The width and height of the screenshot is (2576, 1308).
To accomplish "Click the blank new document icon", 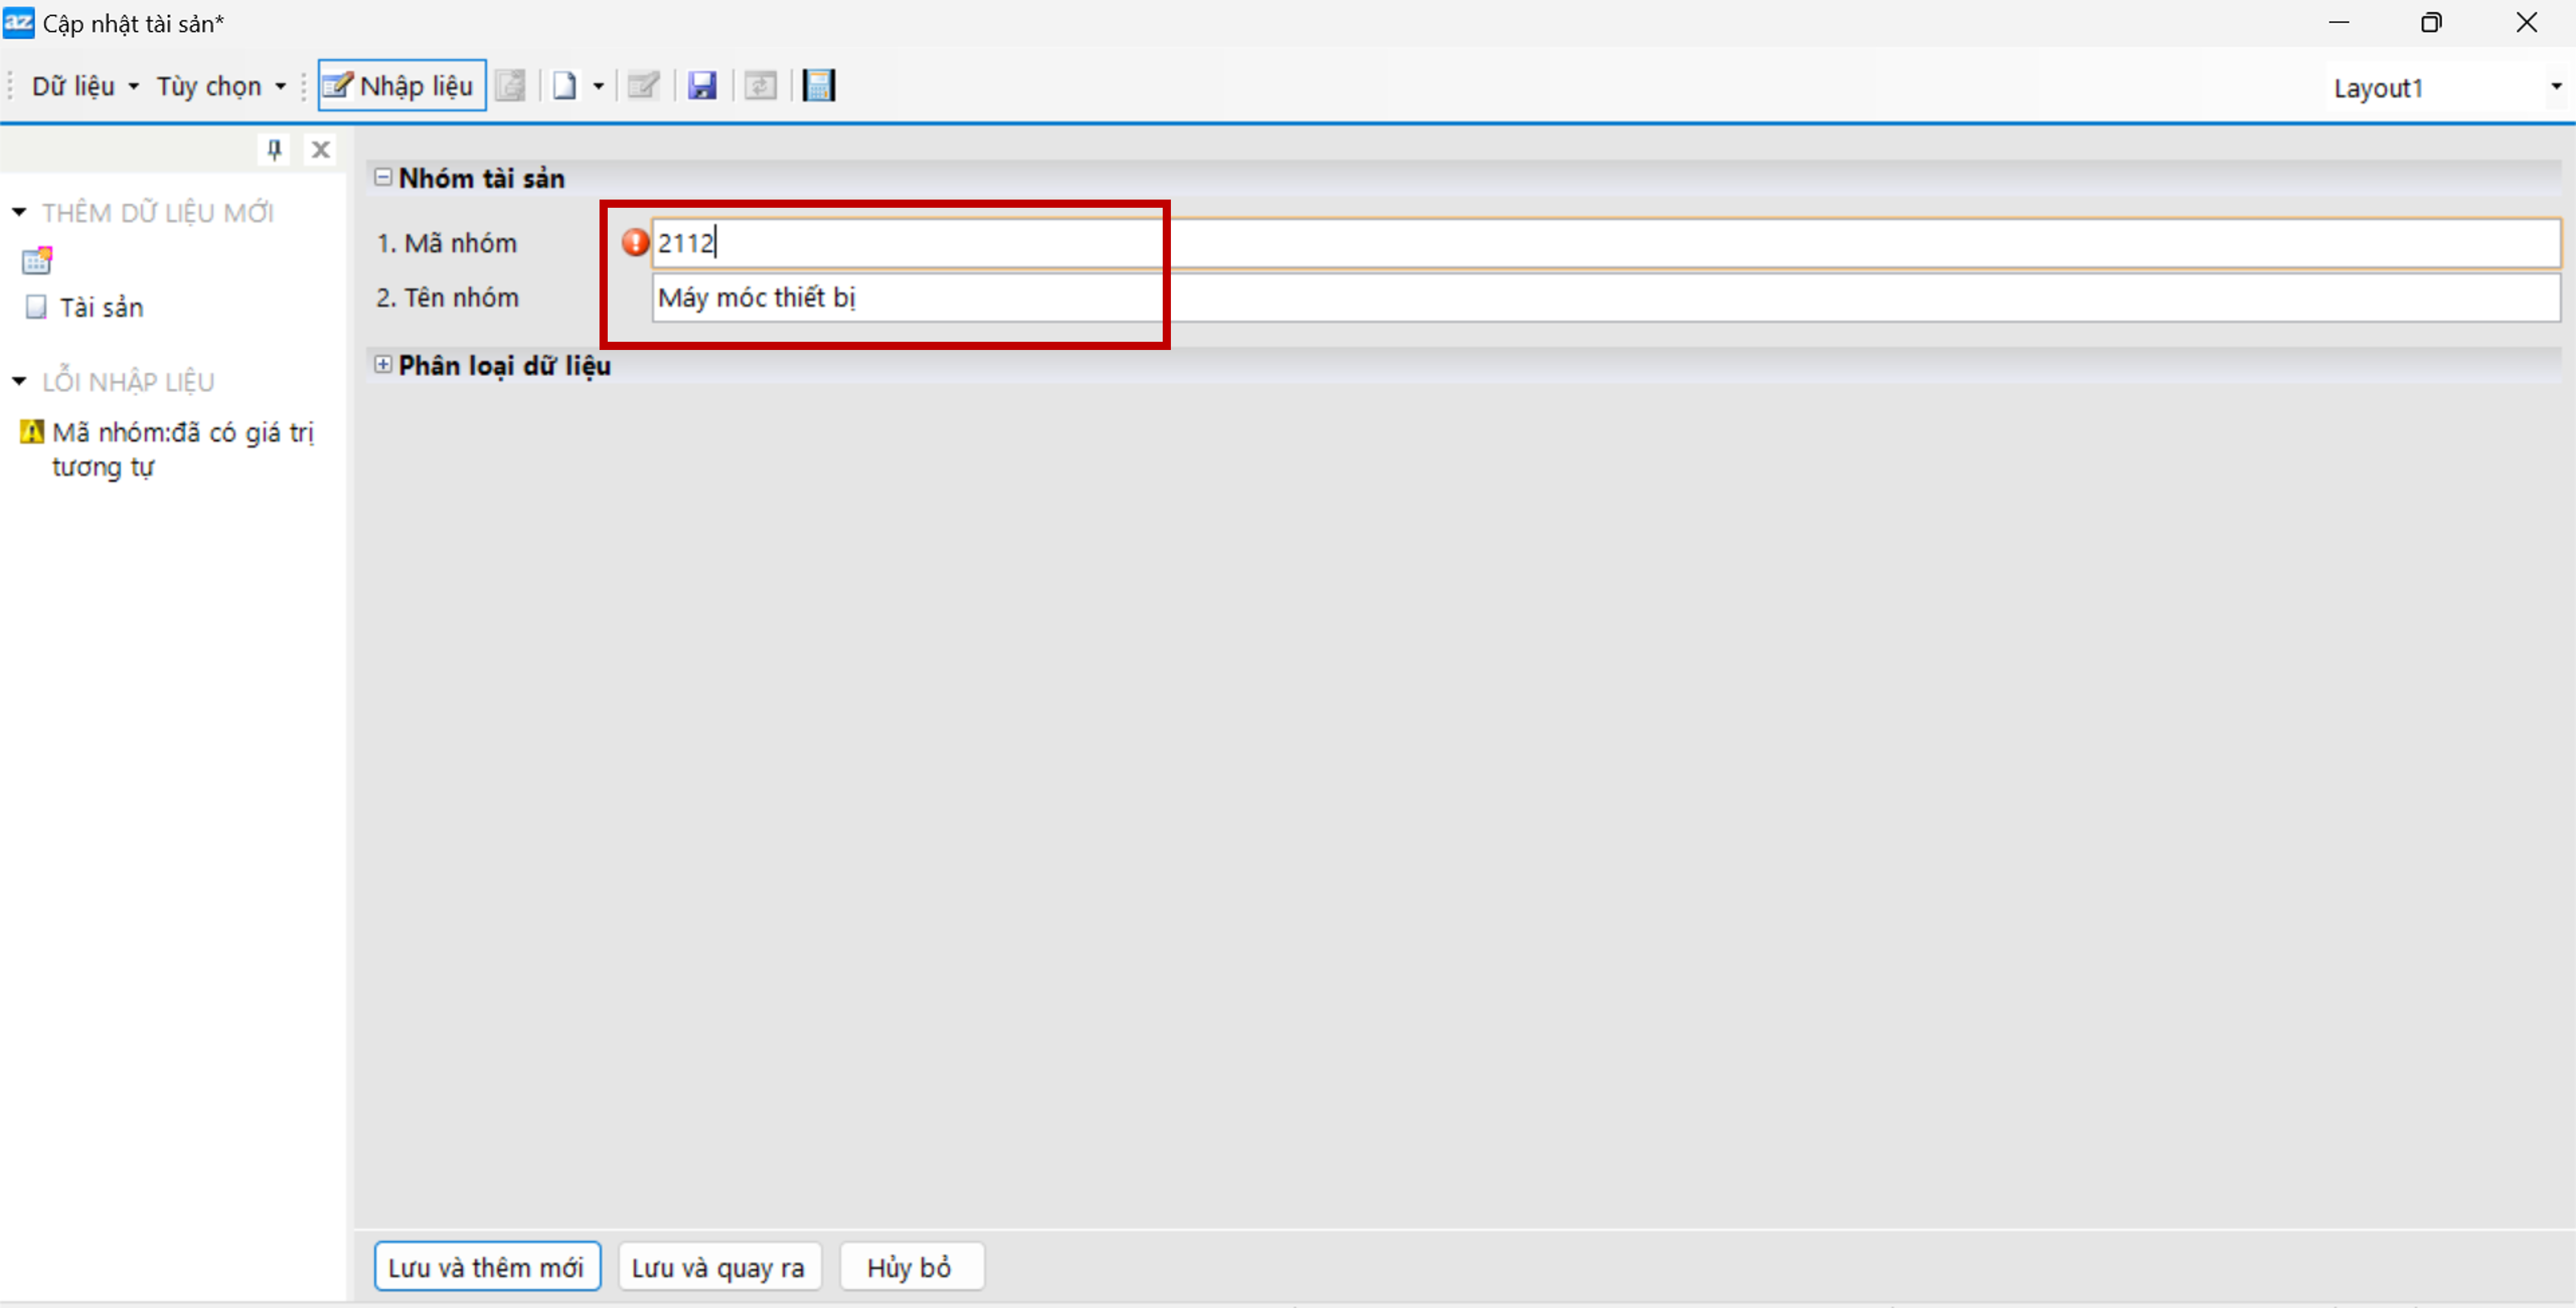I will [564, 86].
